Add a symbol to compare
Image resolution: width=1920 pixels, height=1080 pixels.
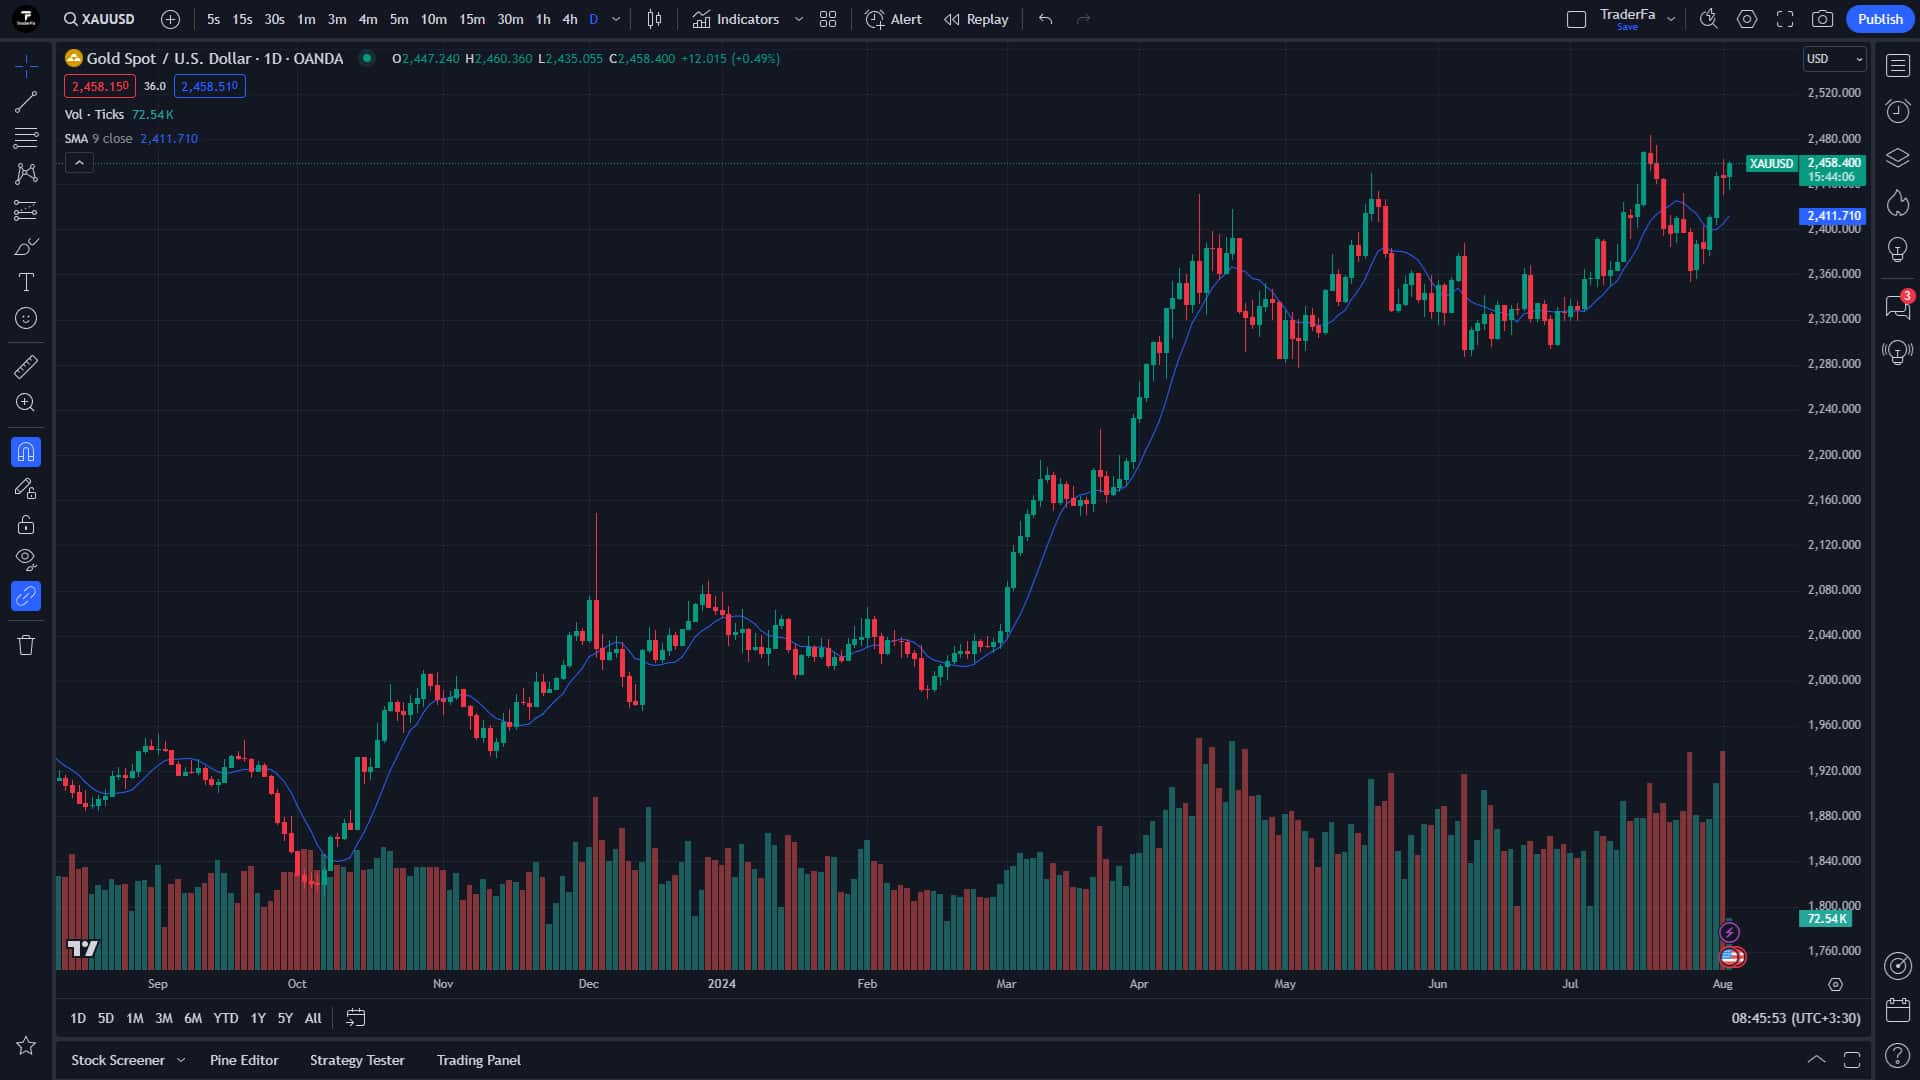point(171,19)
